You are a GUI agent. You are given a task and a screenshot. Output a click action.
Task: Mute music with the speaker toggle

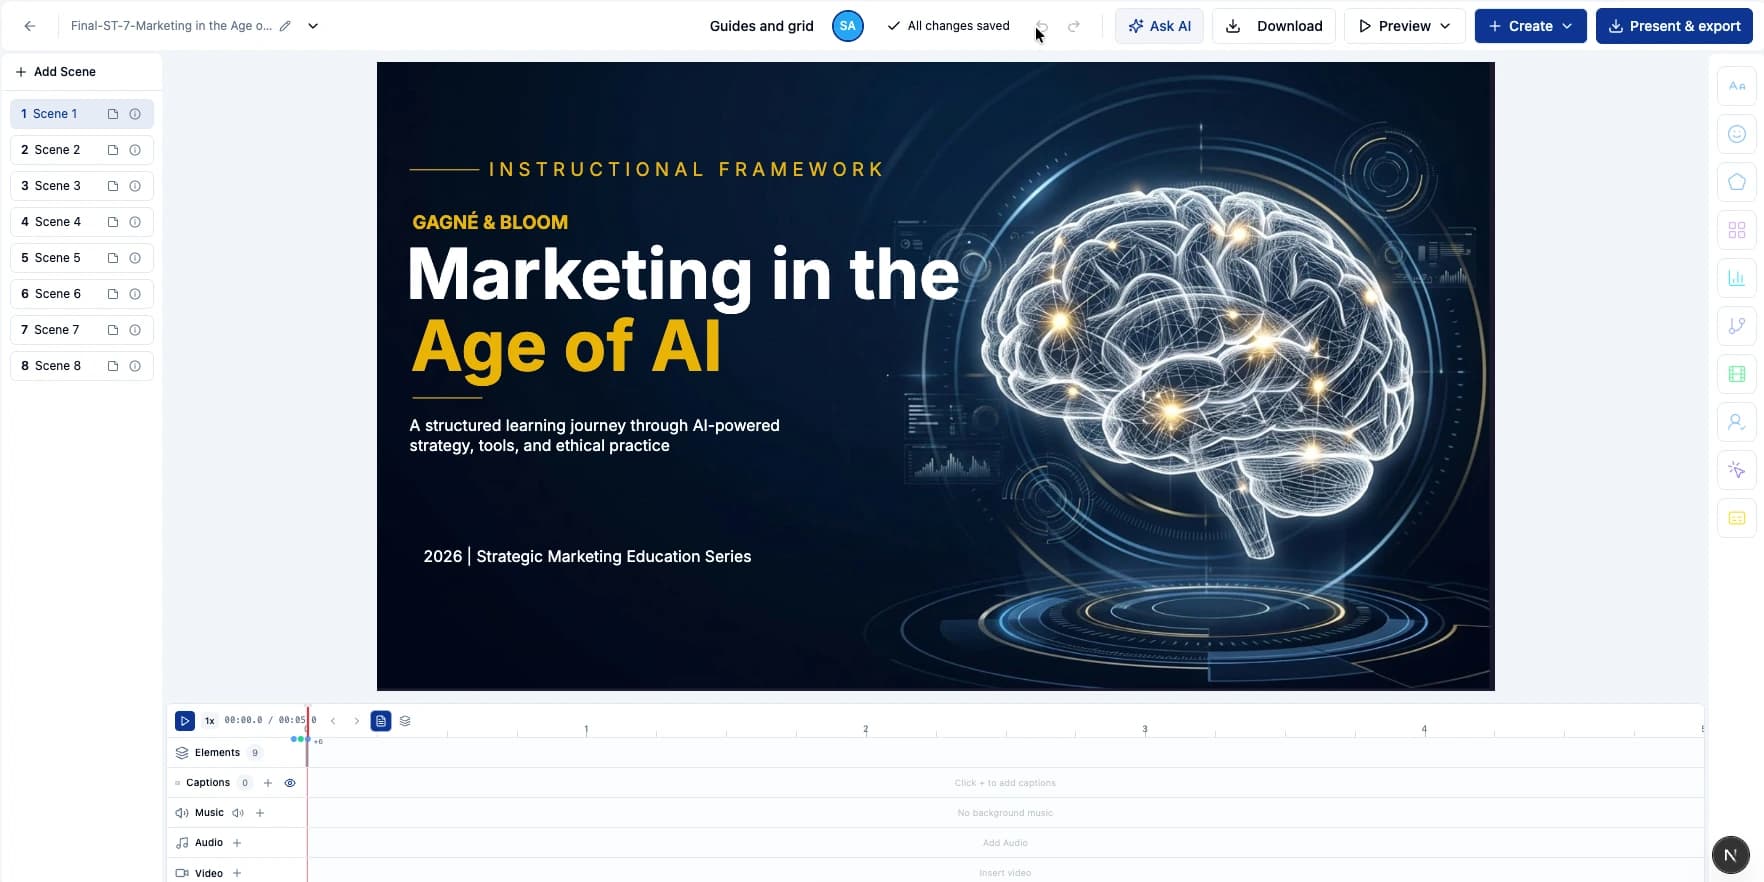coord(238,813)
